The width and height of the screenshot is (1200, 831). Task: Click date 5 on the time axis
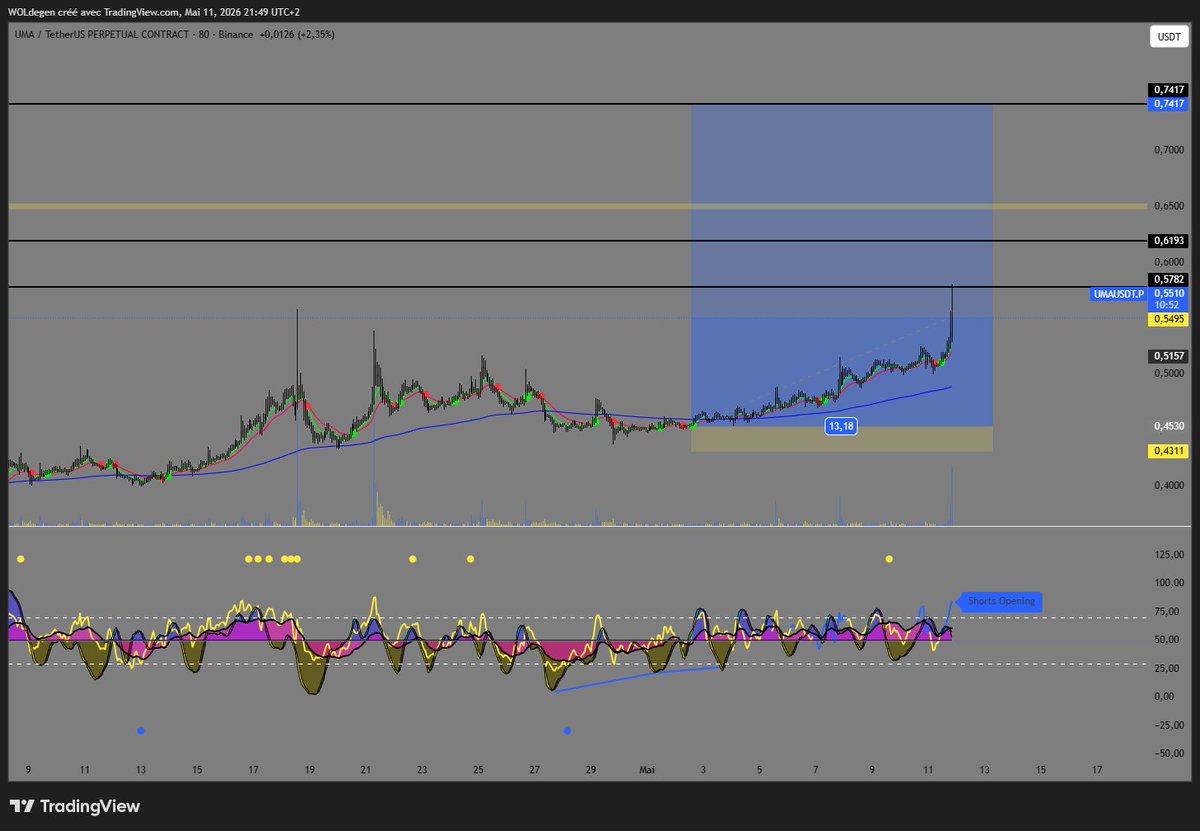tap(760, 770)
